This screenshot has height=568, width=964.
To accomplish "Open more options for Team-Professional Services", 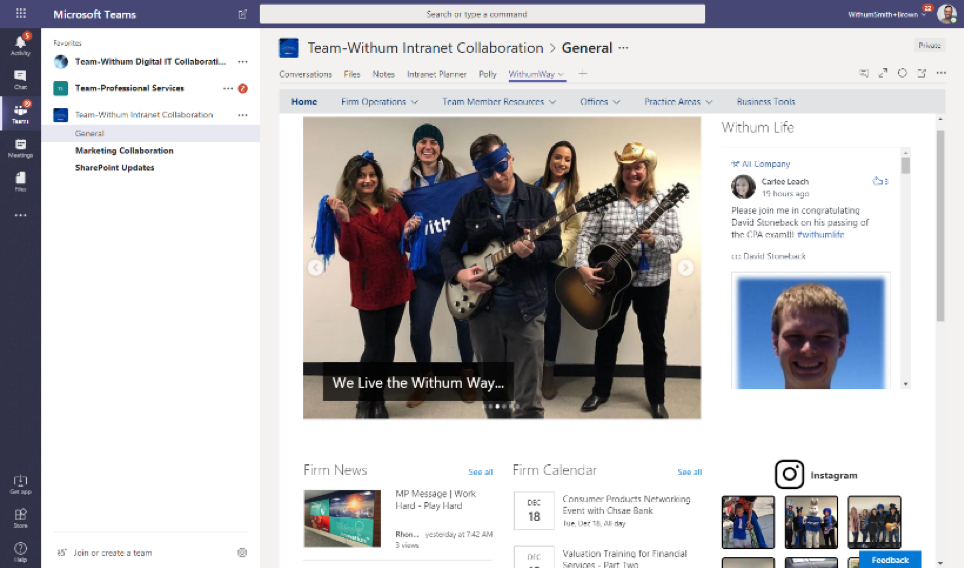I will coord(228,89).
